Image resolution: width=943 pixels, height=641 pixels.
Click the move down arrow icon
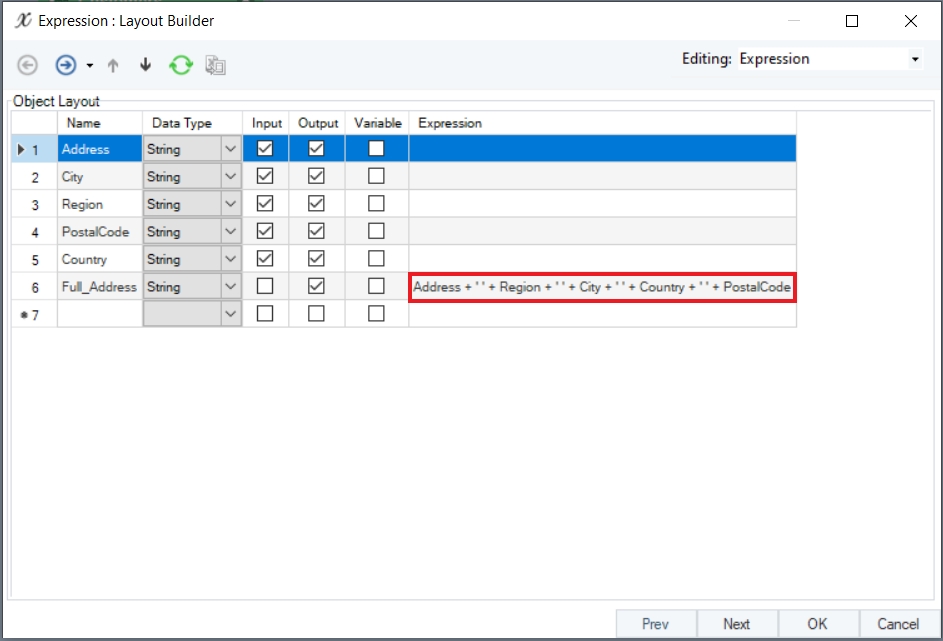click(x=145, y=65)
